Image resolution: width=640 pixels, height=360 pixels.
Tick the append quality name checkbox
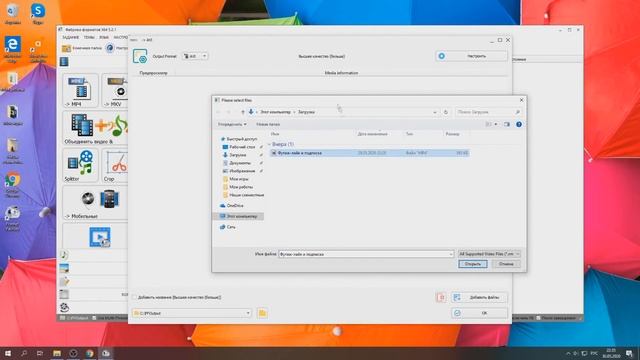(x=135, y=298)
